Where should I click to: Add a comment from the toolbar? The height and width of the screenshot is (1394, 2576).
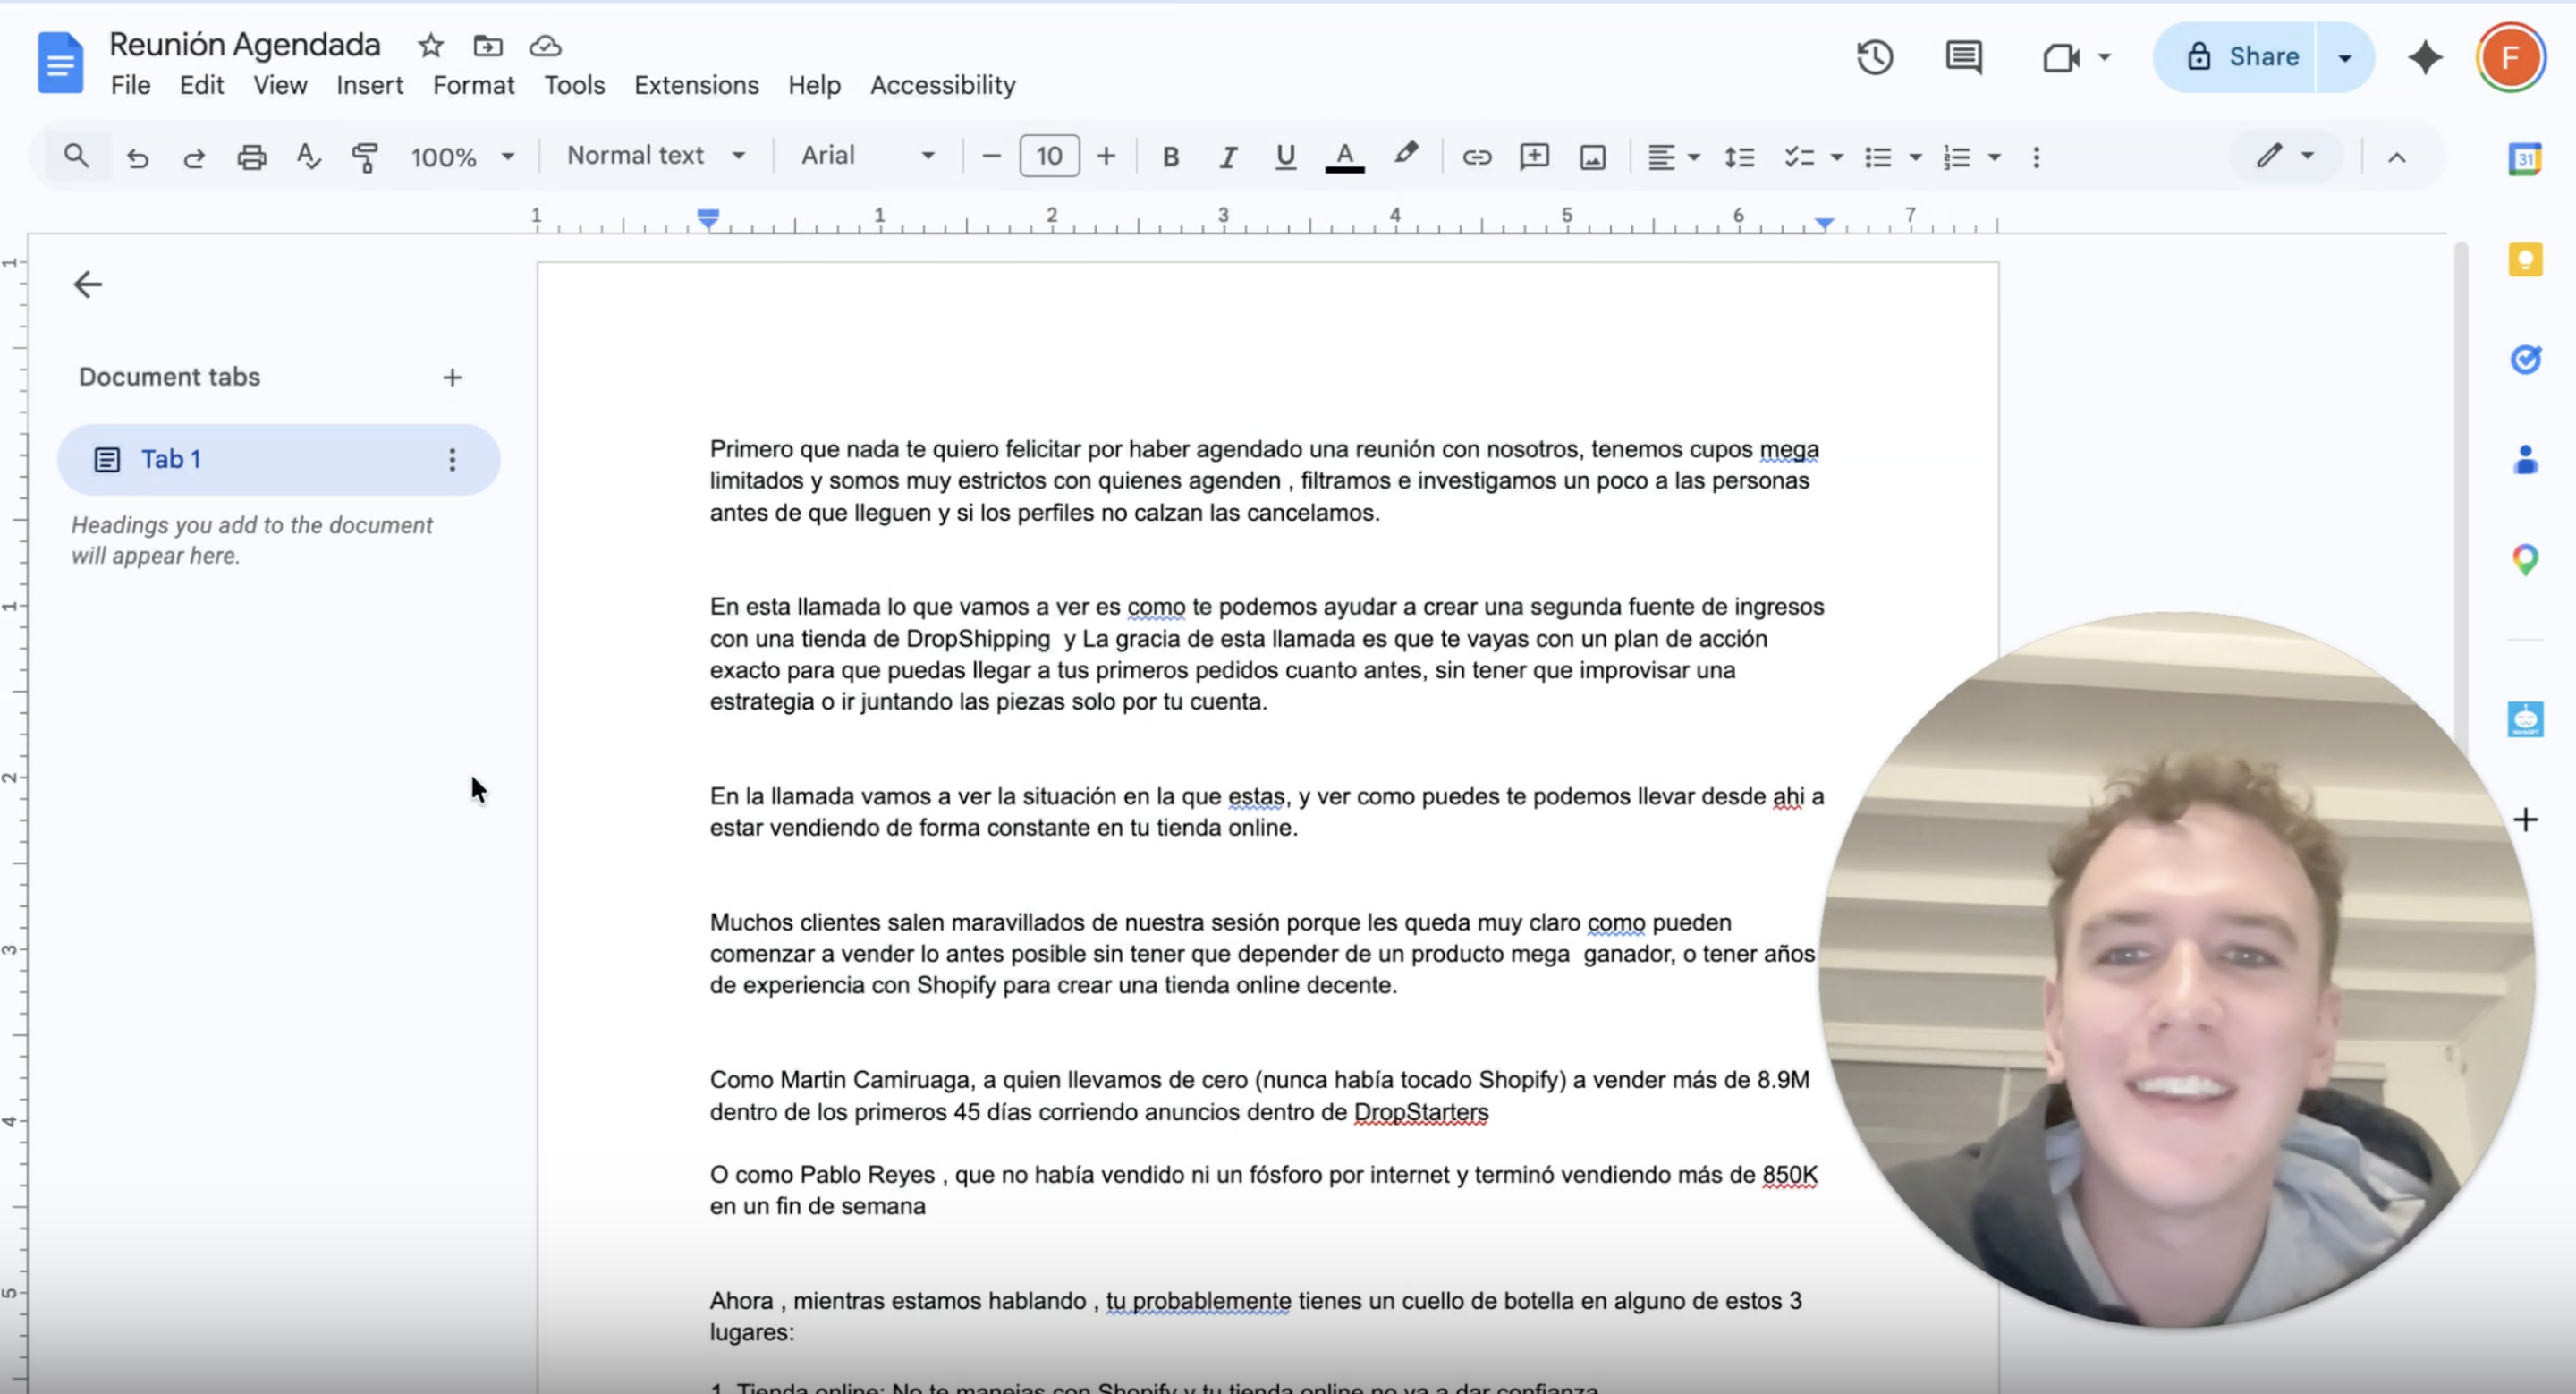[1534, 157]
